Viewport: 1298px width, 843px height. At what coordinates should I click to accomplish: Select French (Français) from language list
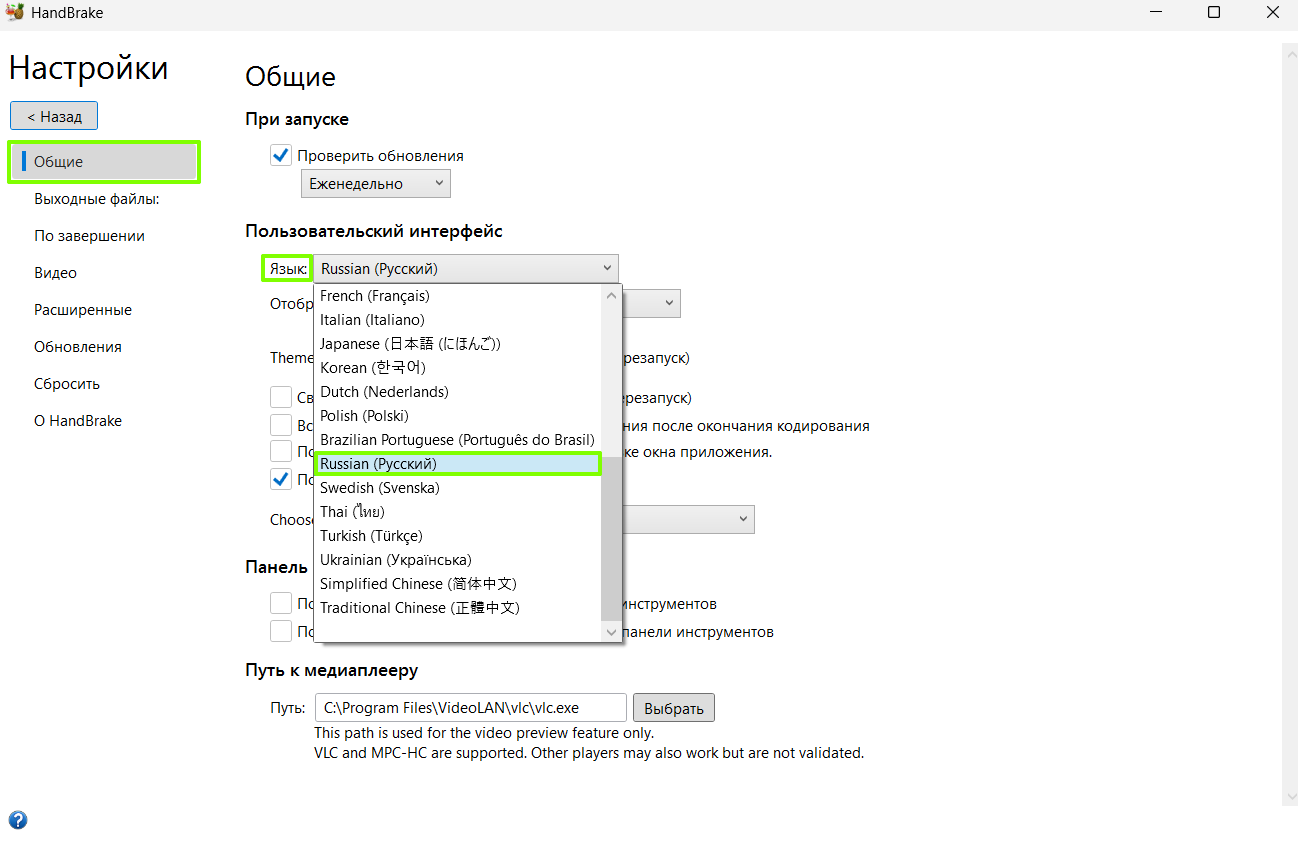pyautogui.click(x=460, y=296)
